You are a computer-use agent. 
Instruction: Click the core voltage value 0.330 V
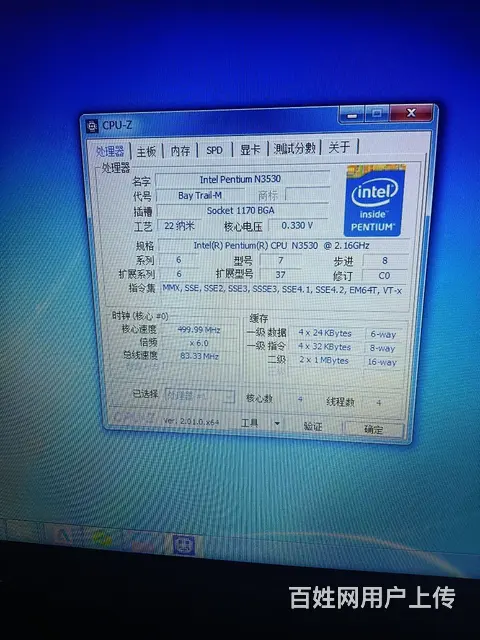(x=298, y=226)
